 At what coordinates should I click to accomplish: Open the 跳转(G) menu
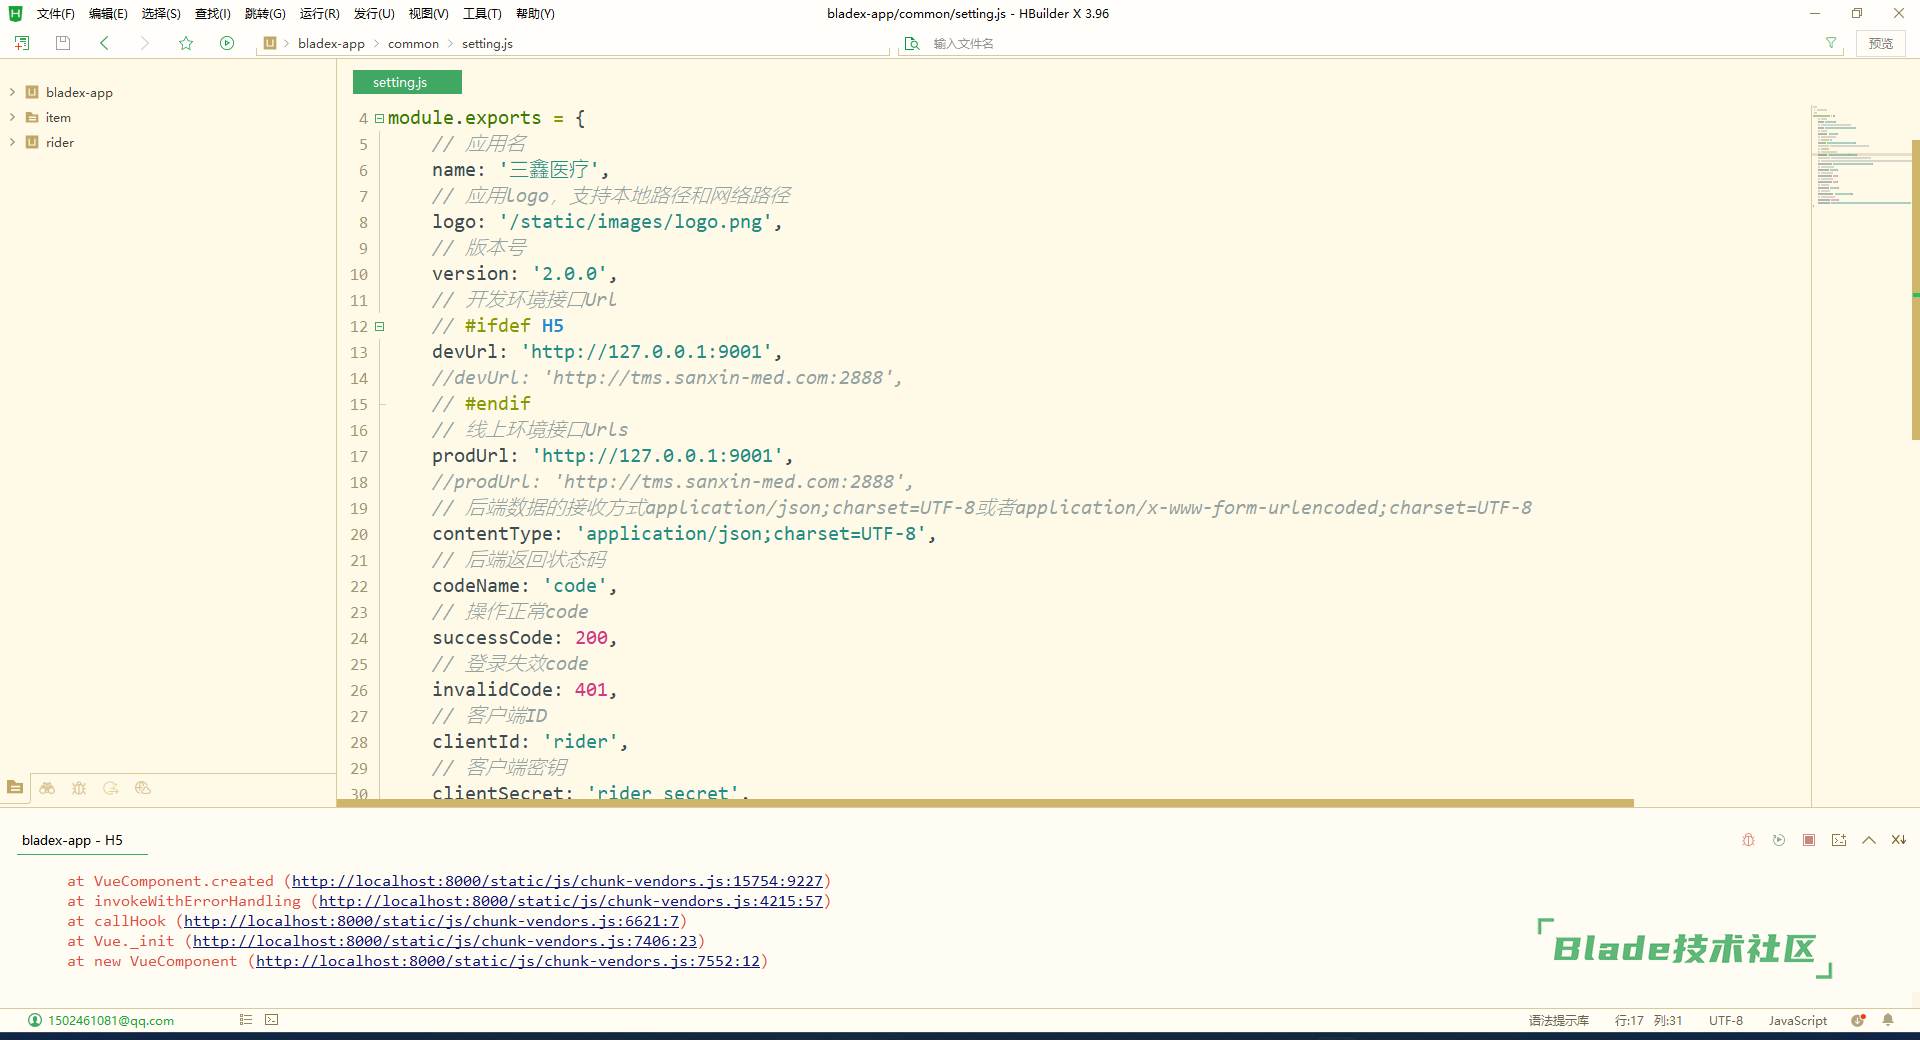pyautogui.click(x=265, y=13)
